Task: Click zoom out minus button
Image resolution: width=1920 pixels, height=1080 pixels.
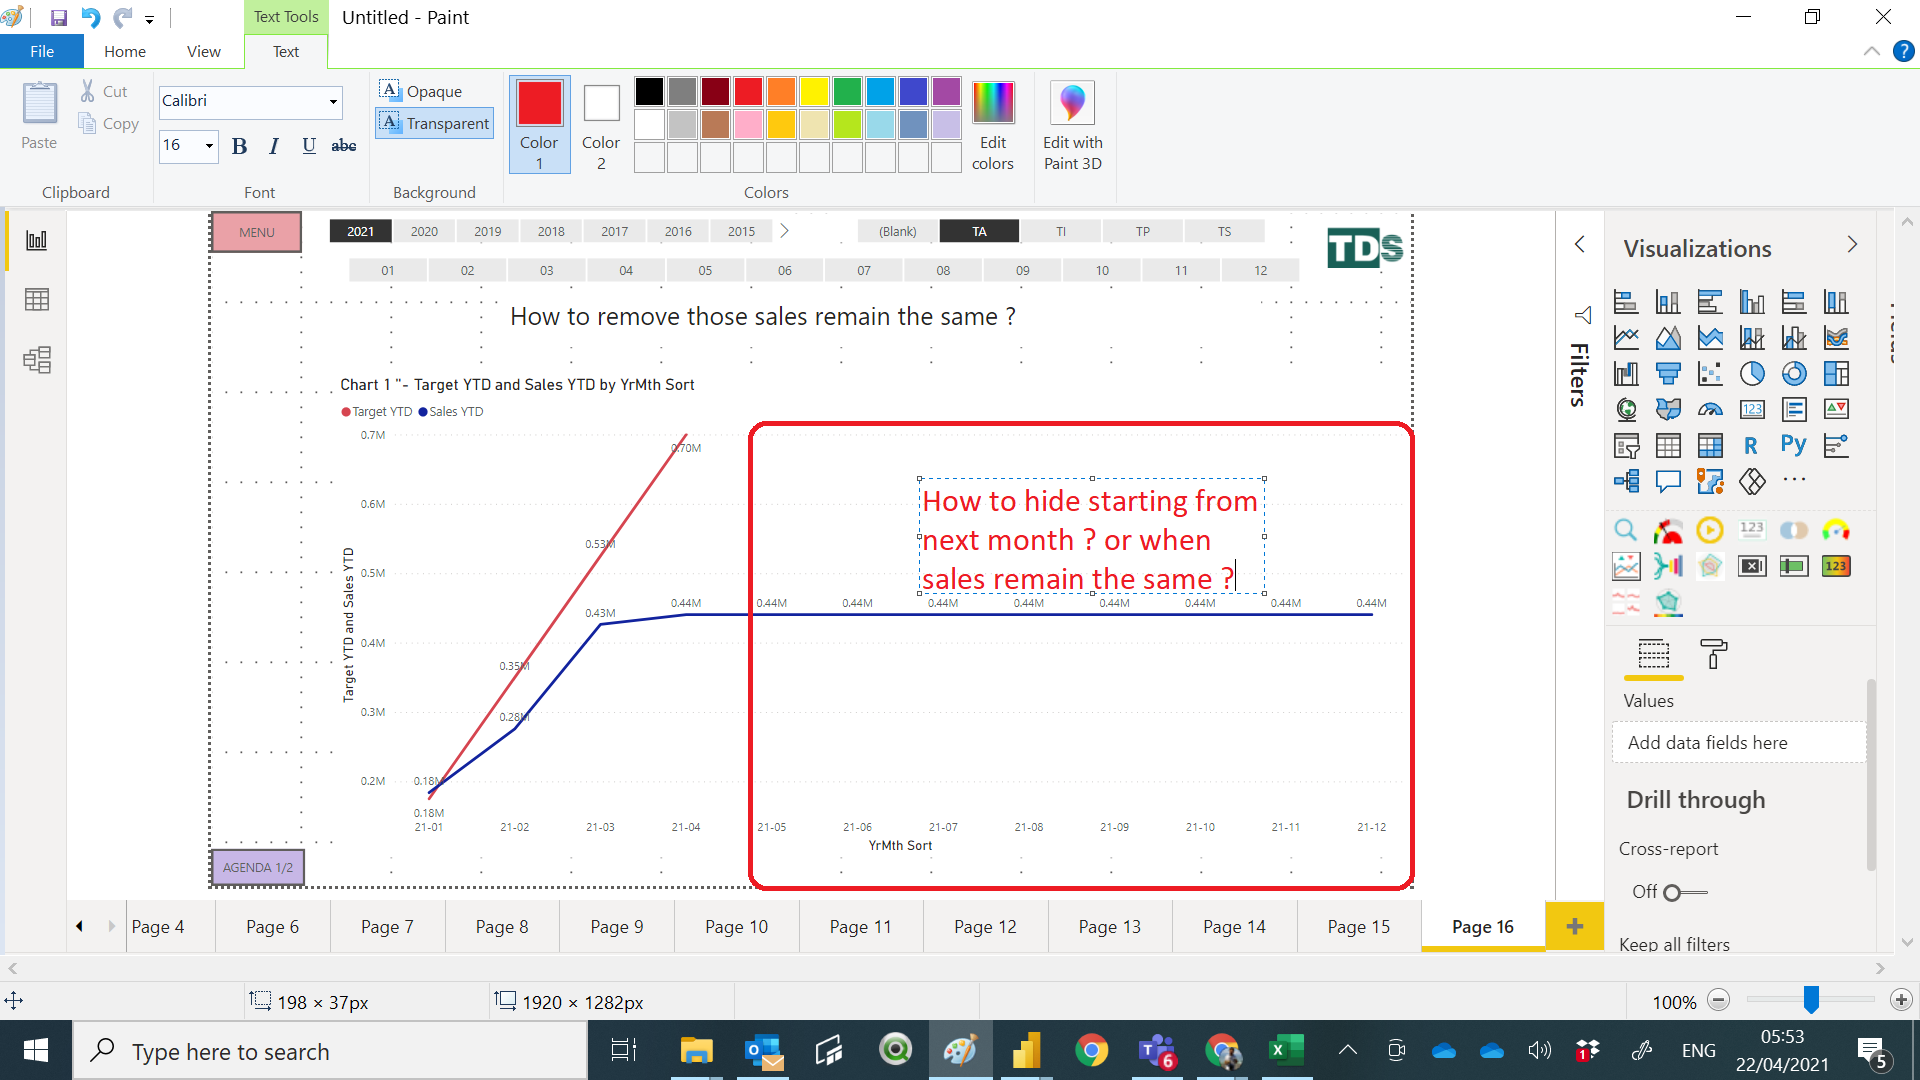Action: click(1719, 1000)
